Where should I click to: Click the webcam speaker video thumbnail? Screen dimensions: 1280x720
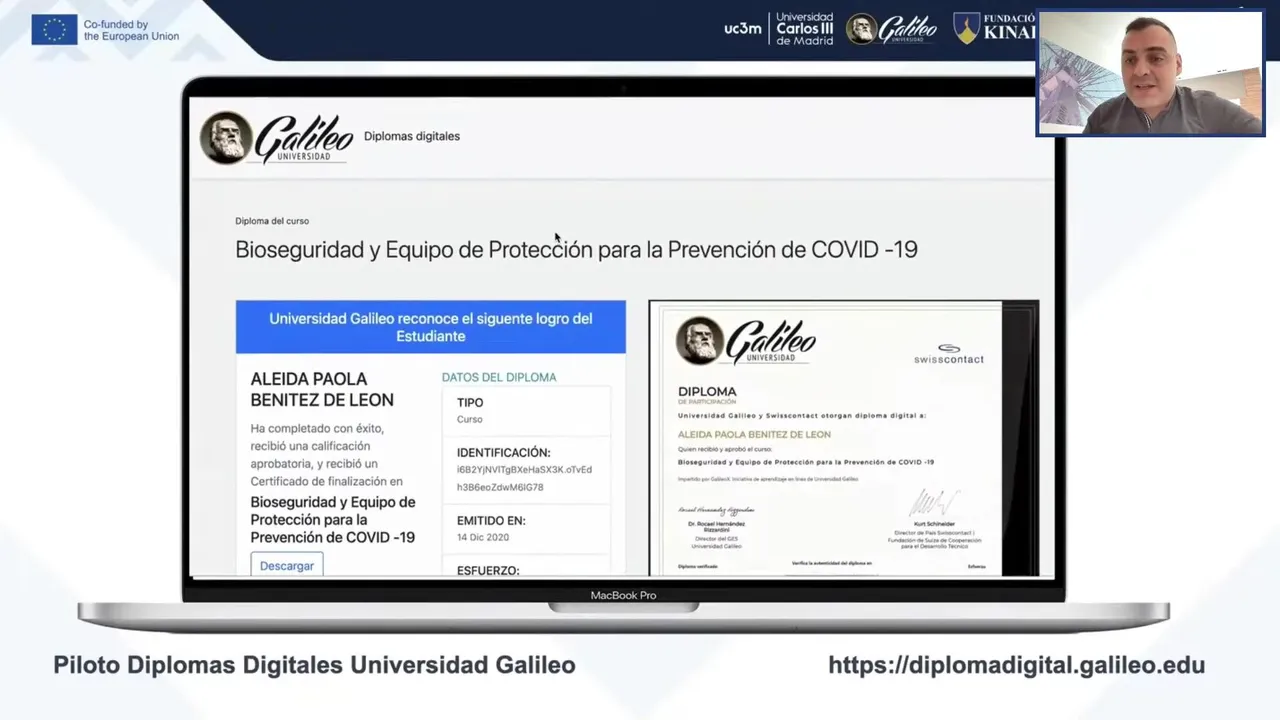(x=1150, y=73)
